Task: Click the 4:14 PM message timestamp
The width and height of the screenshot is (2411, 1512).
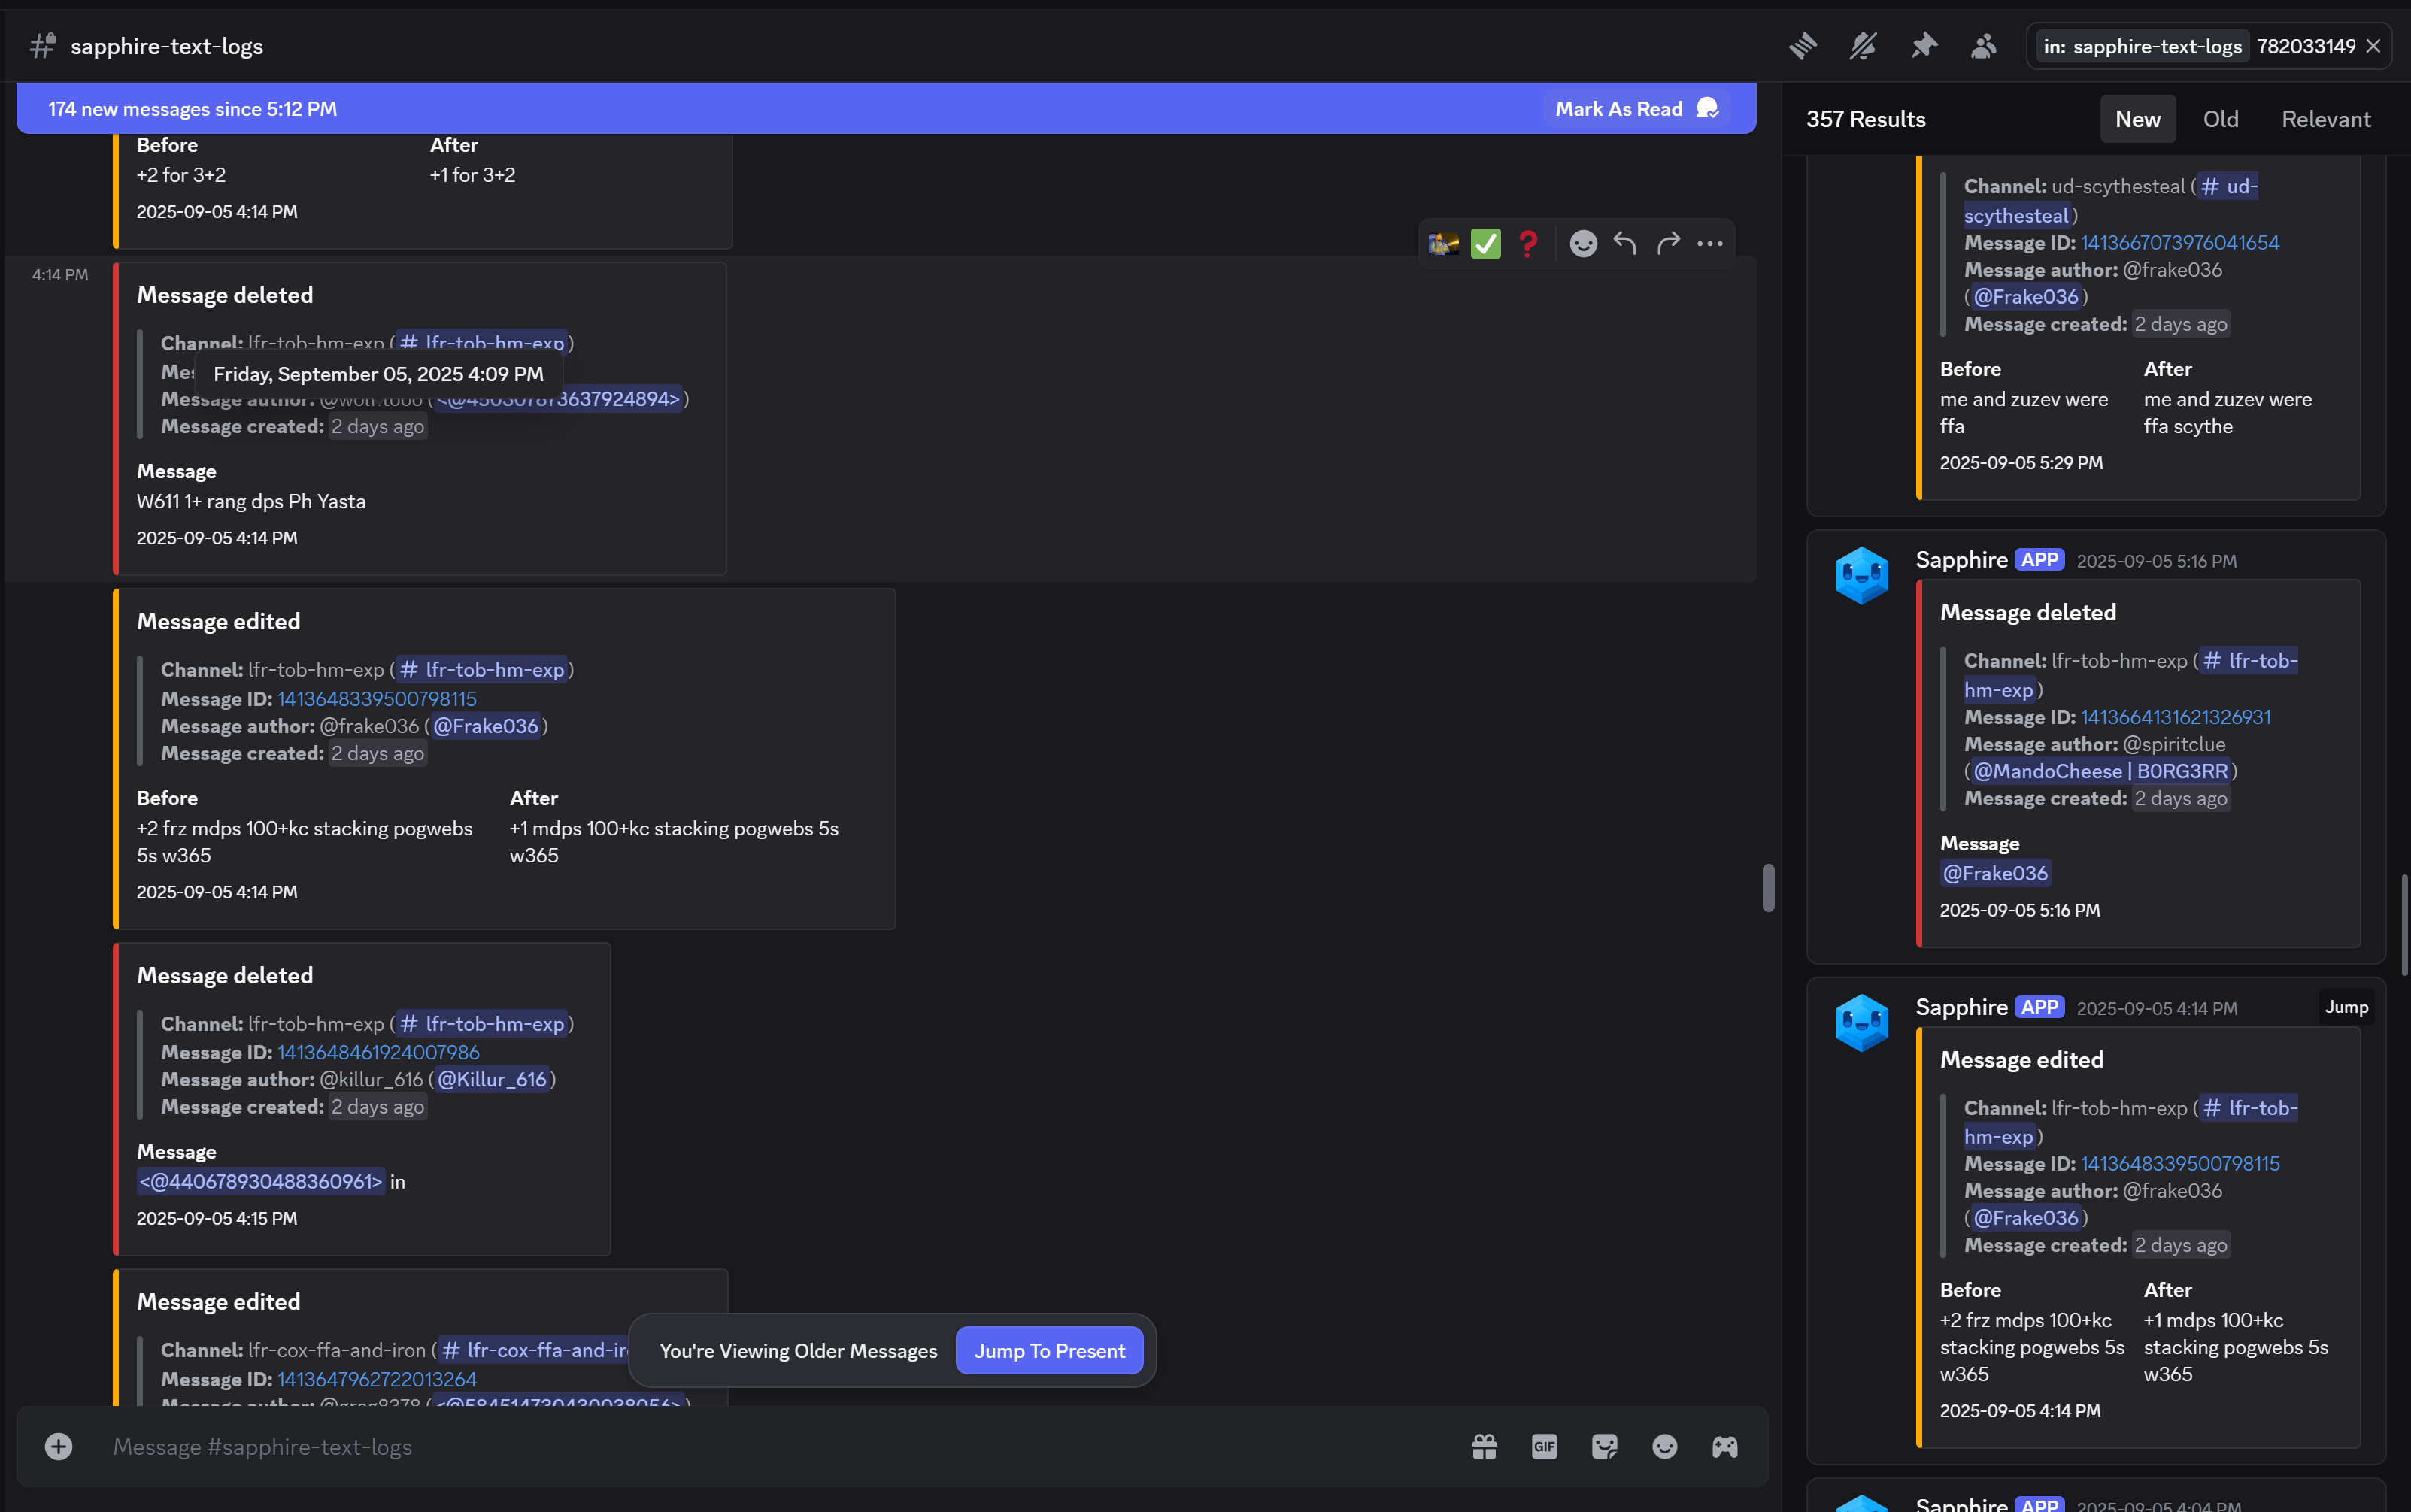Action: coord(60,275)
